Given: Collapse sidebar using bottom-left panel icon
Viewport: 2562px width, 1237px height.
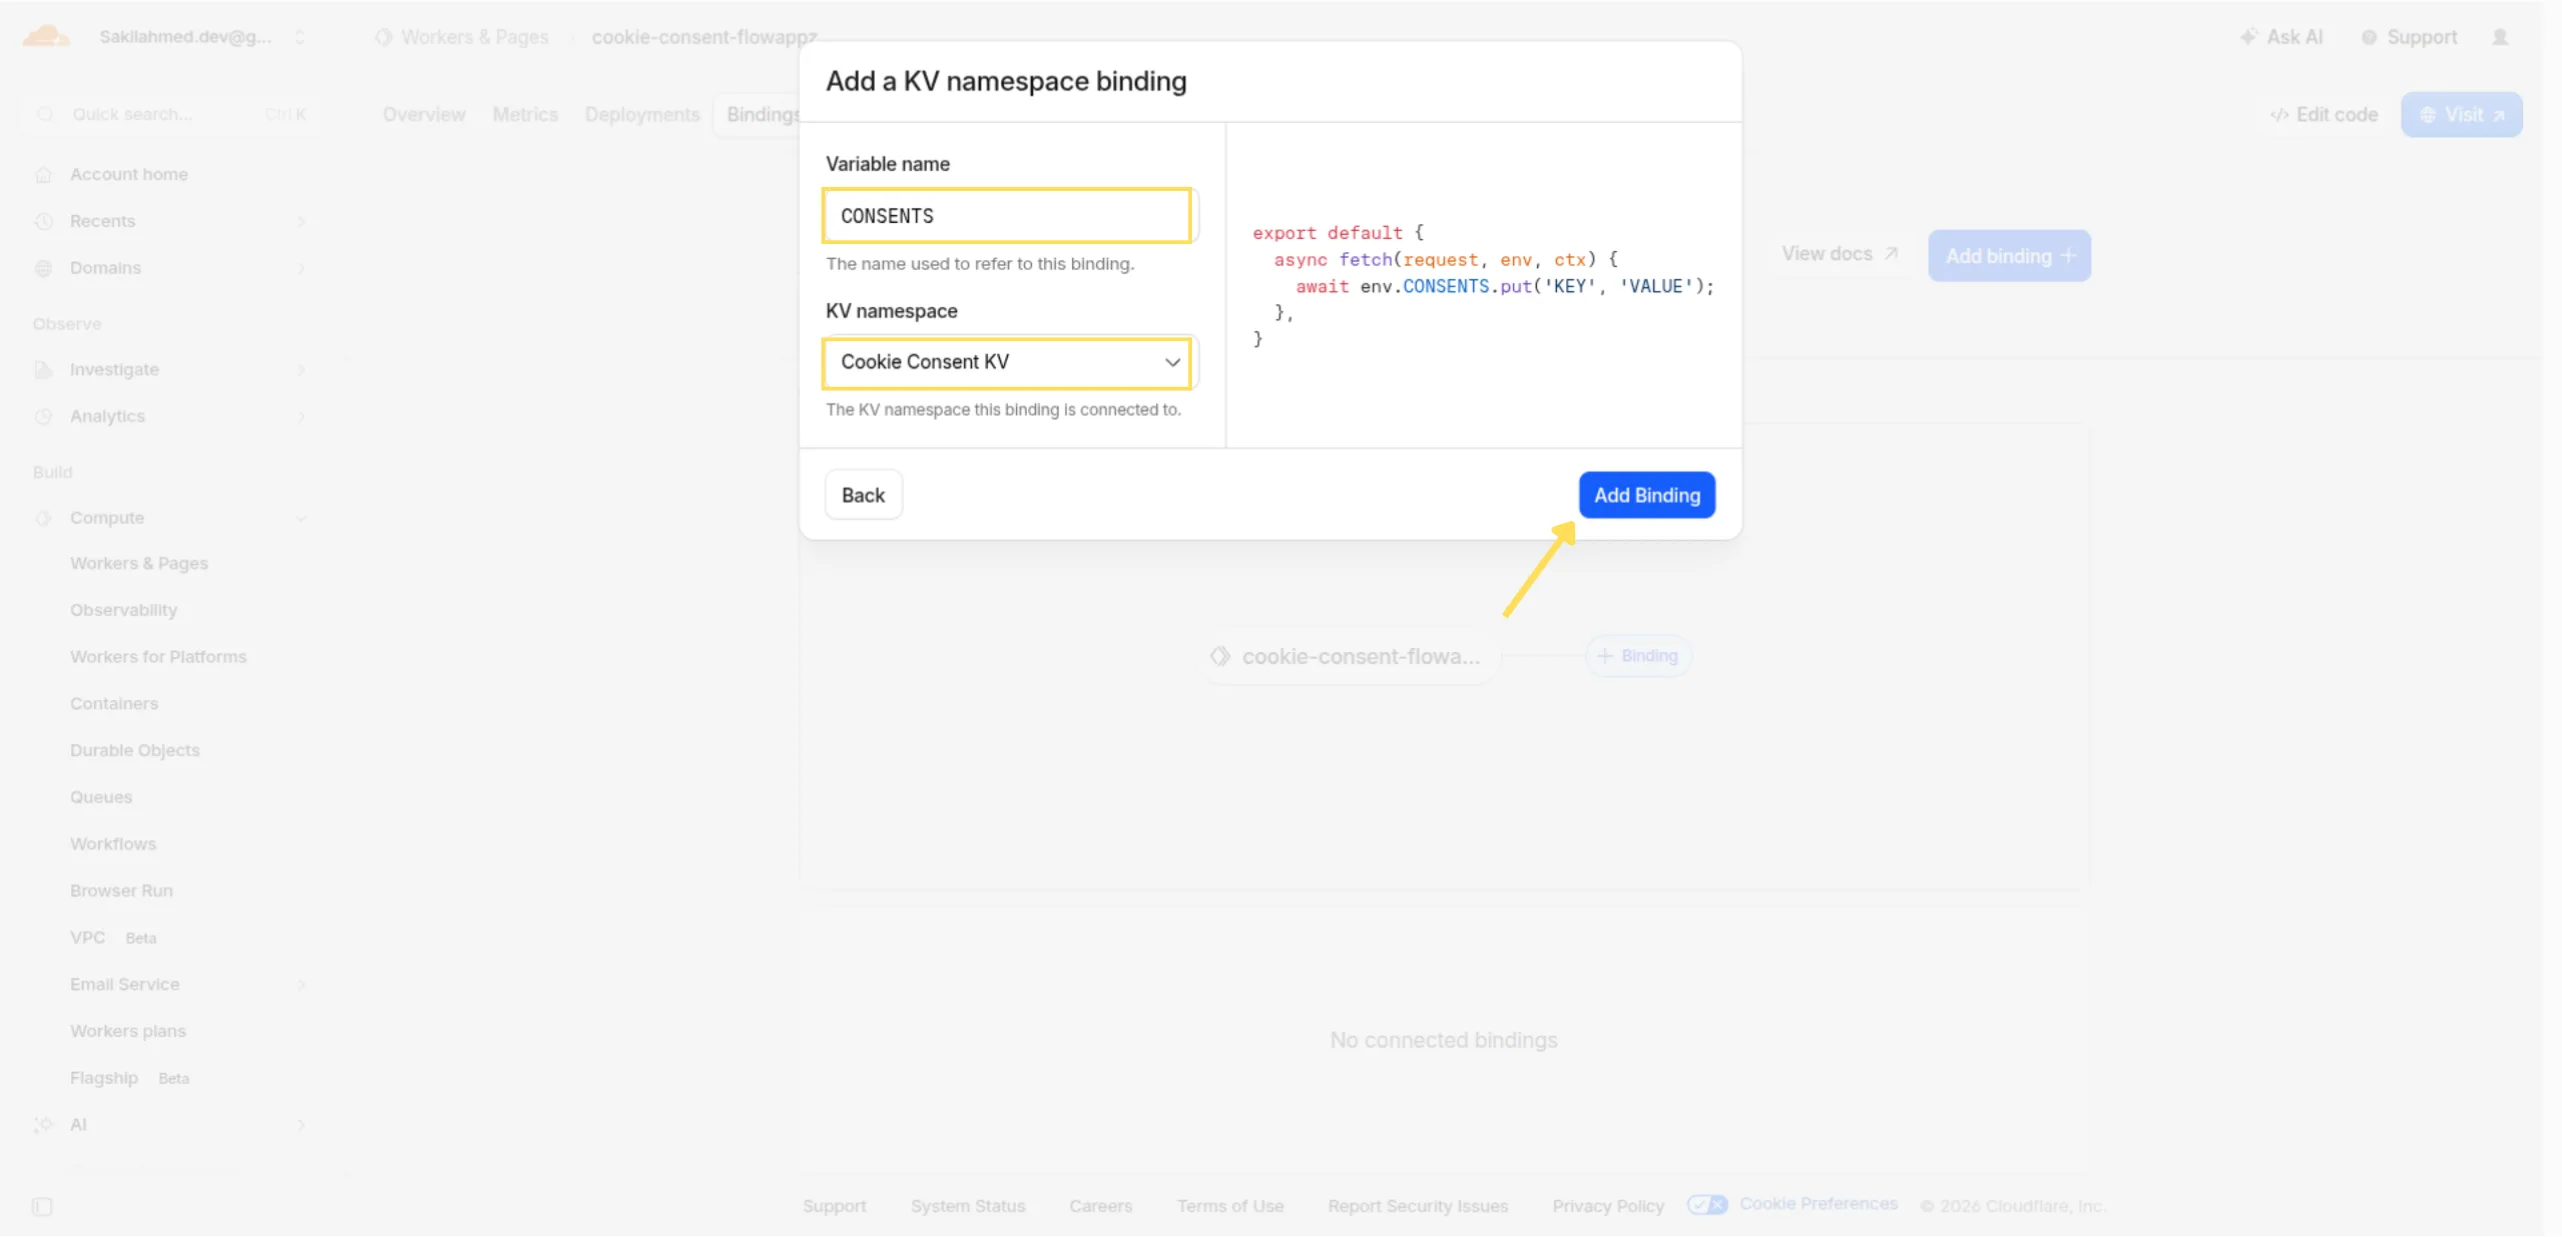Looking at the screenshot, I should coord(42,1206).
